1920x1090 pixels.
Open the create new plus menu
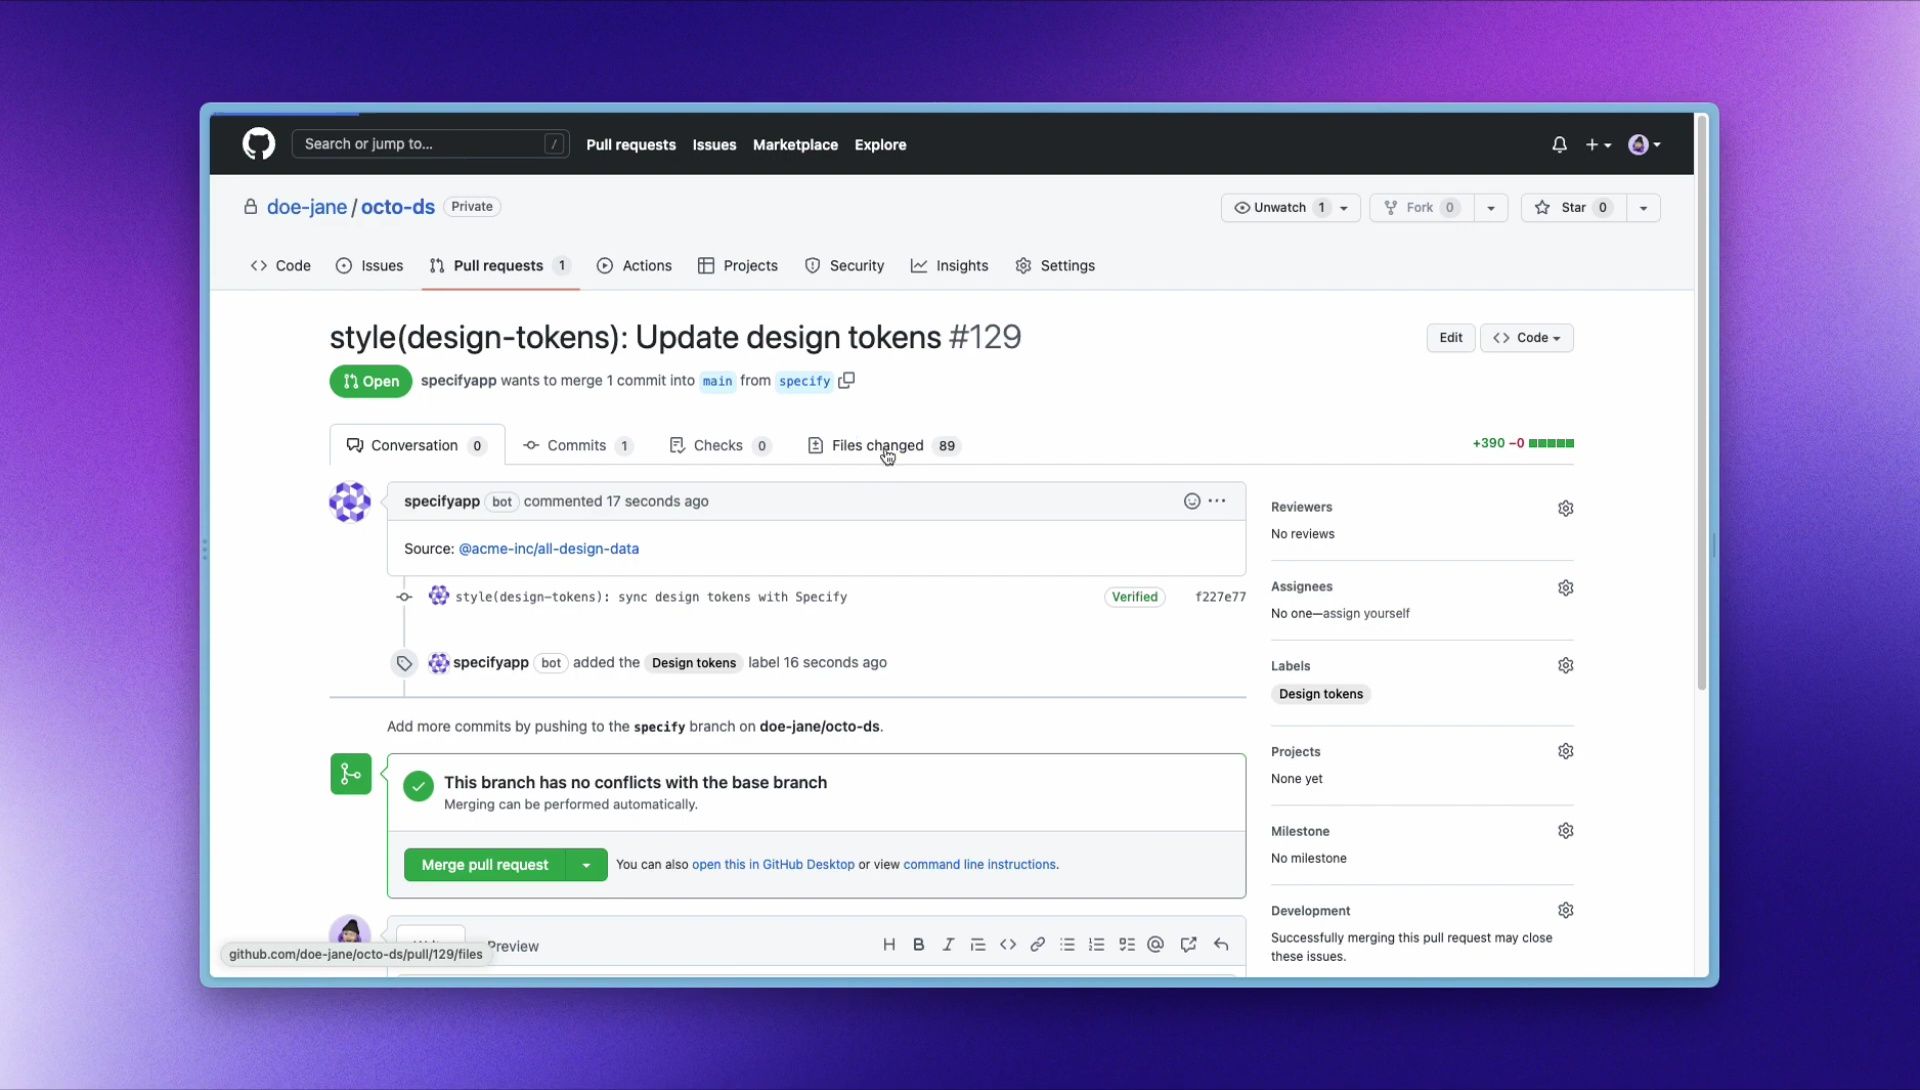tap(1598, 145)
